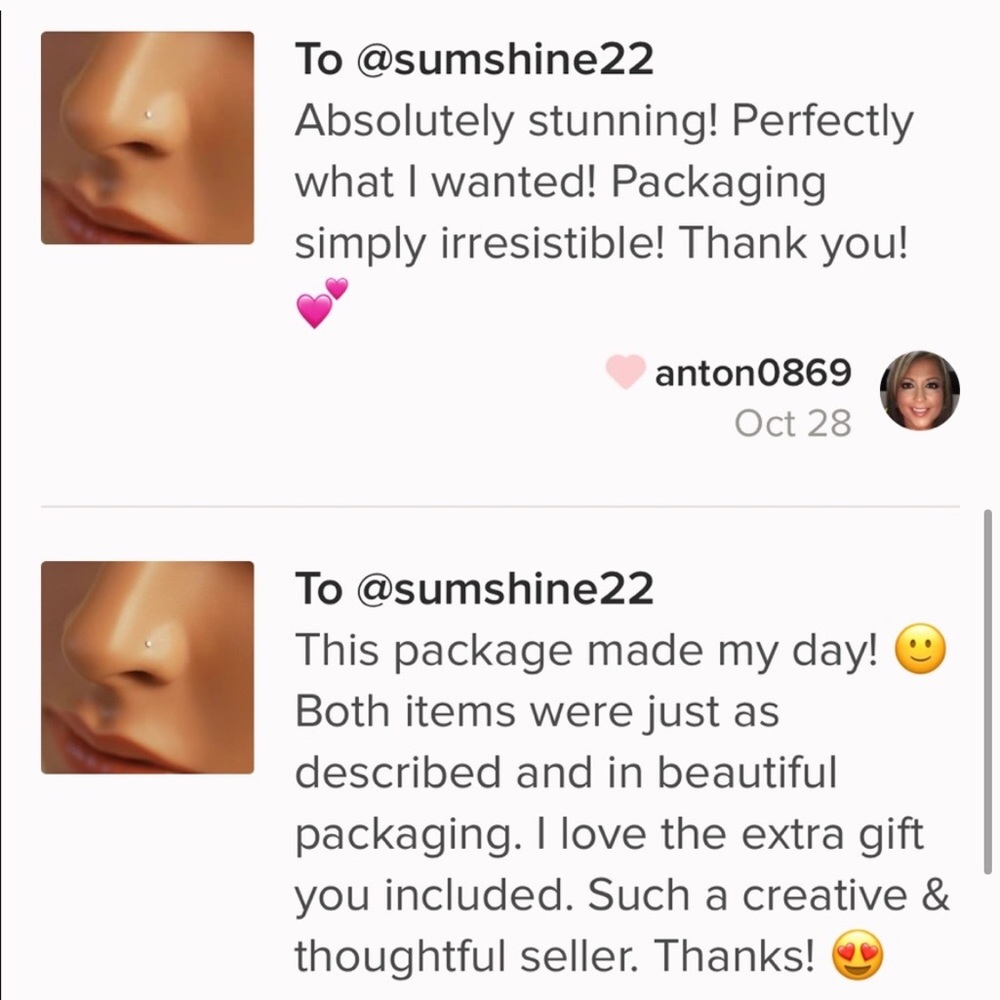Click the Oct 28 review date
Screen dimensions: 1000x1000
point(792,423)
